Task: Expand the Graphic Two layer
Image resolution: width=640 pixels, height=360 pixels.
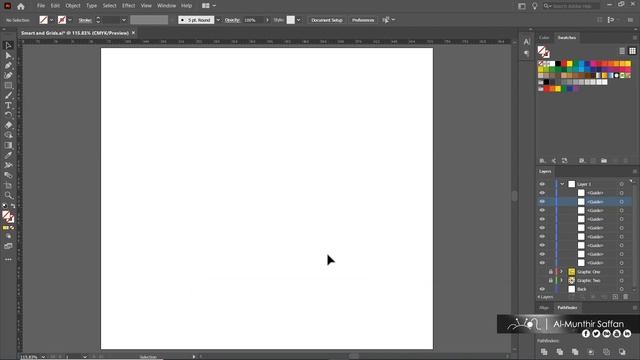Action: [x=561, y=280]
